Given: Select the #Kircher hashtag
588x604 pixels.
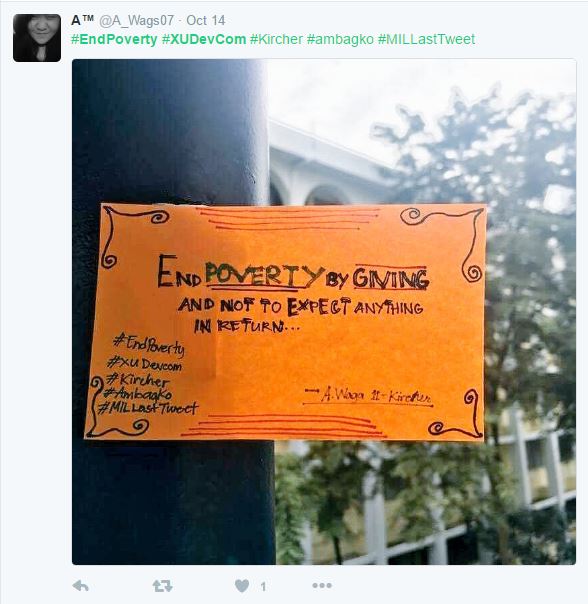Looking at the screenshot, I should click(276, 39).
